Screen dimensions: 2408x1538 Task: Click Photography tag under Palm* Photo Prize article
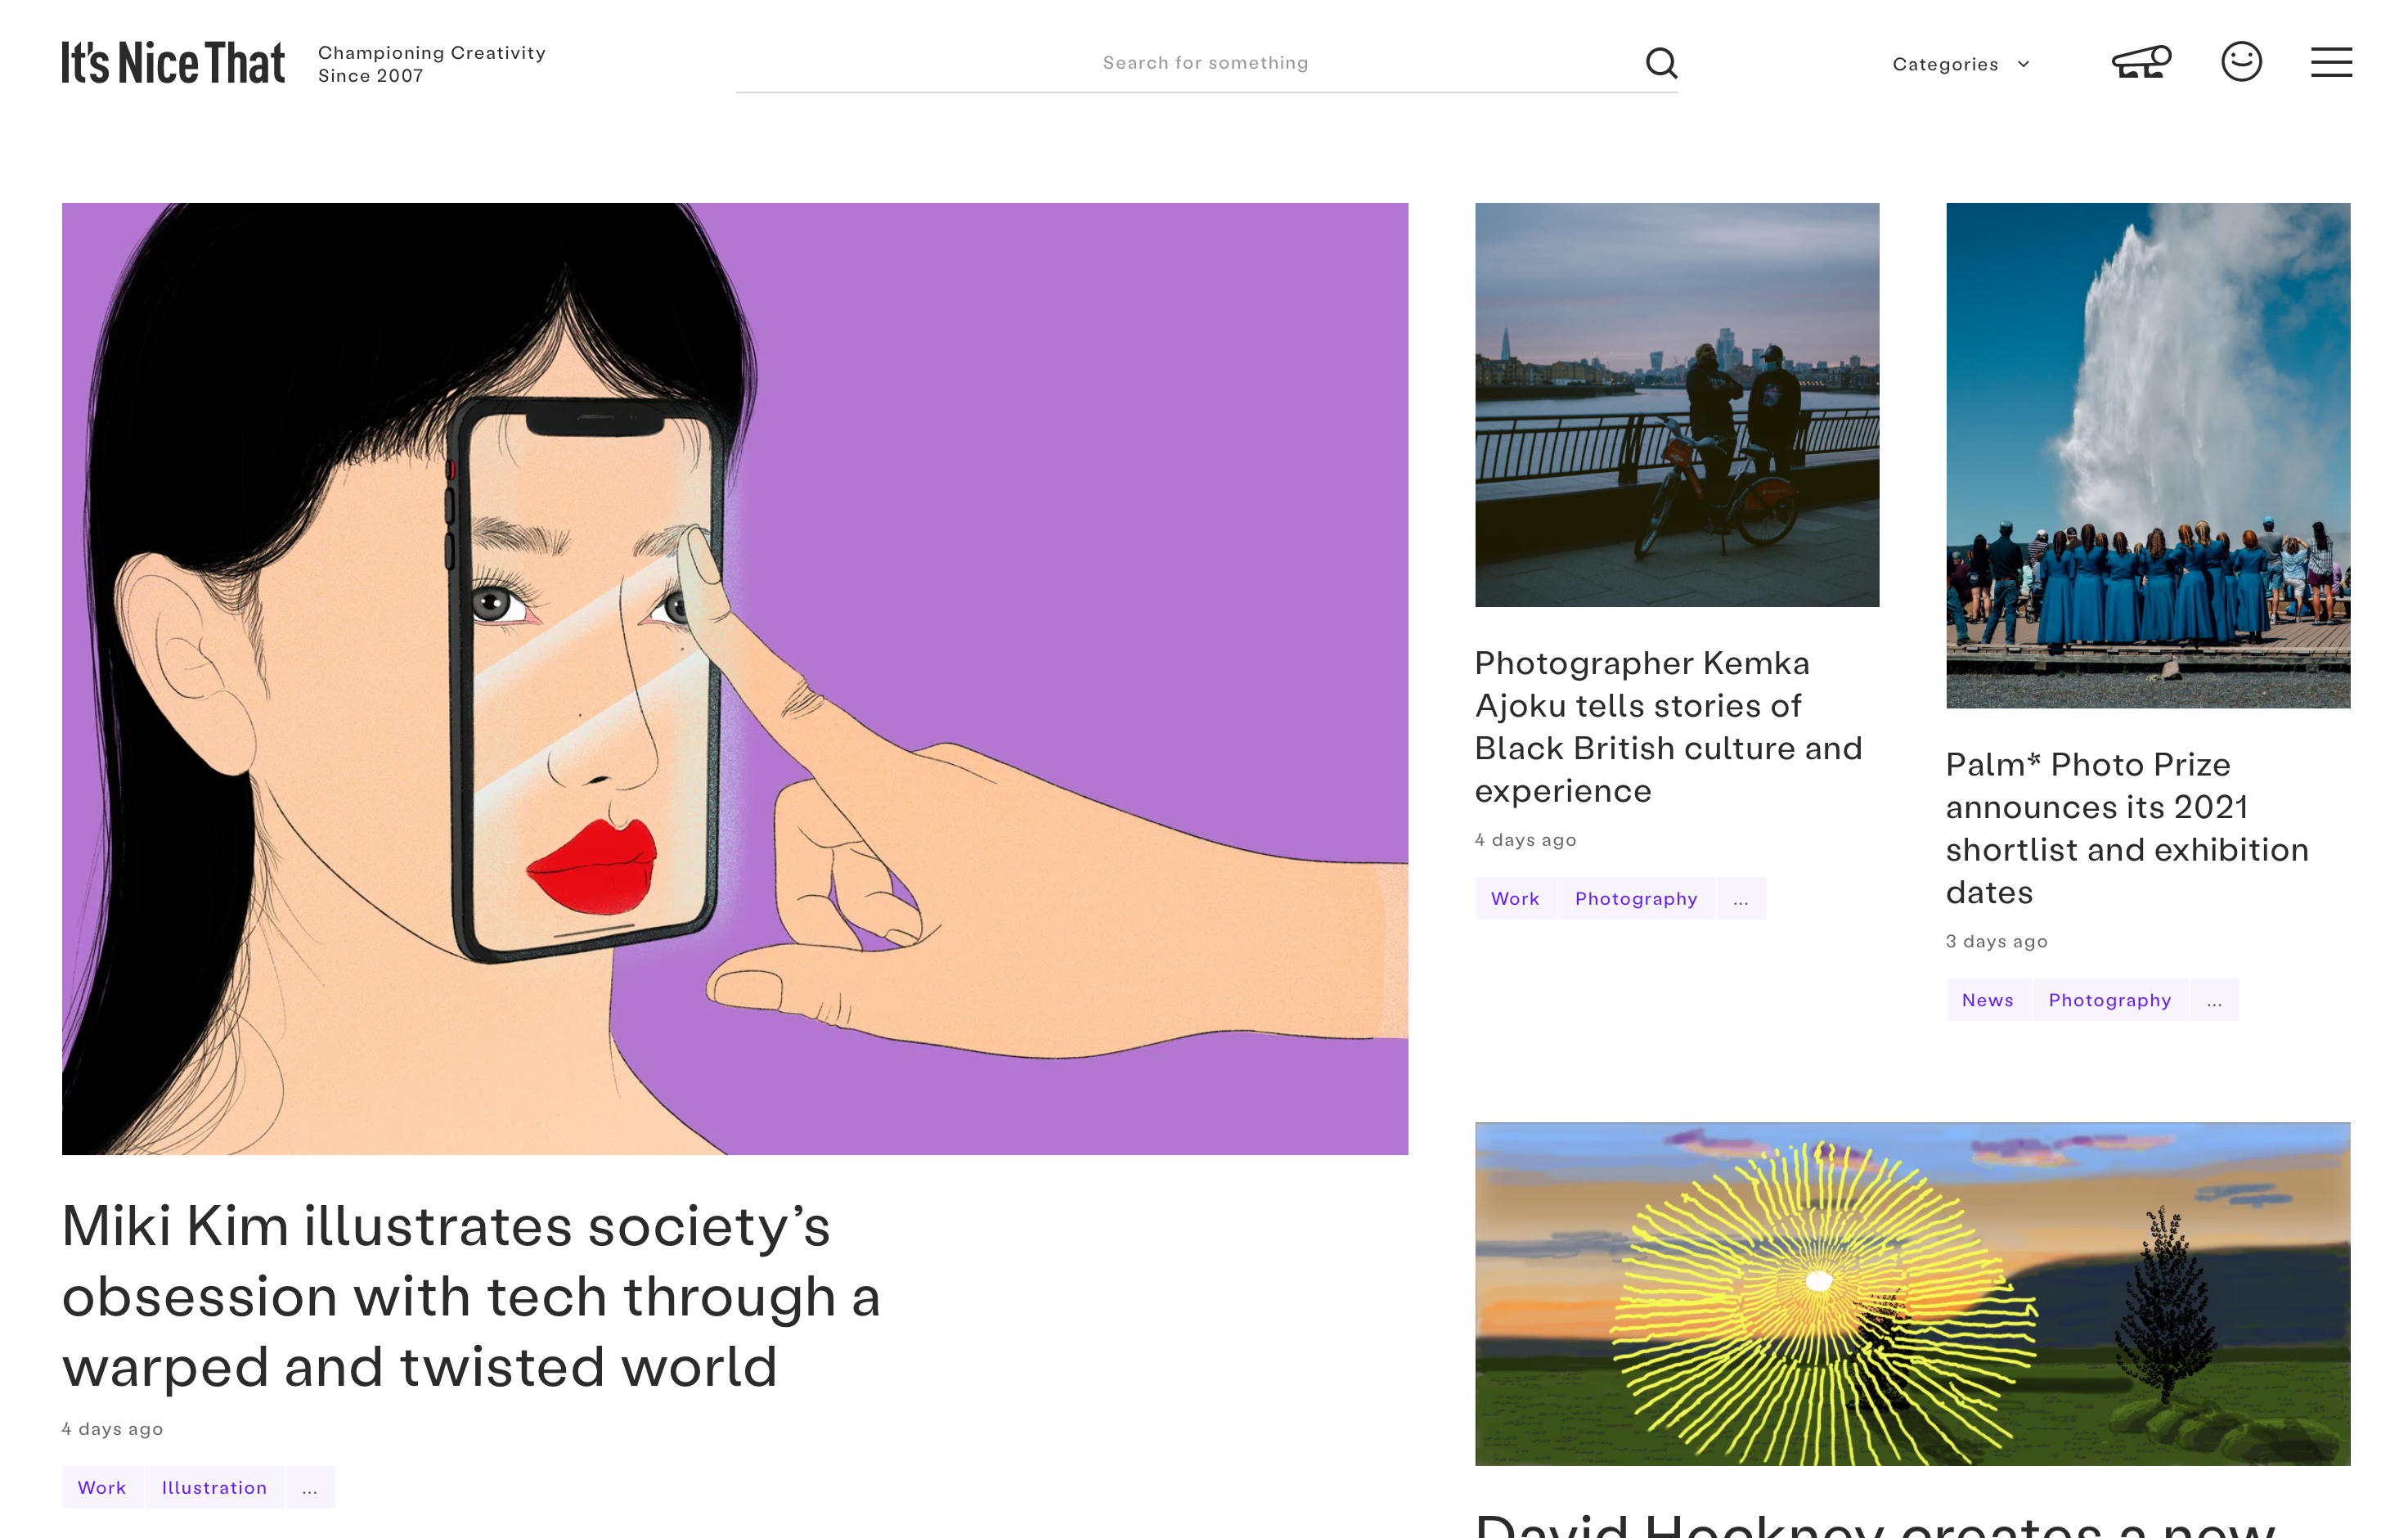[x=2110, y=1000]
